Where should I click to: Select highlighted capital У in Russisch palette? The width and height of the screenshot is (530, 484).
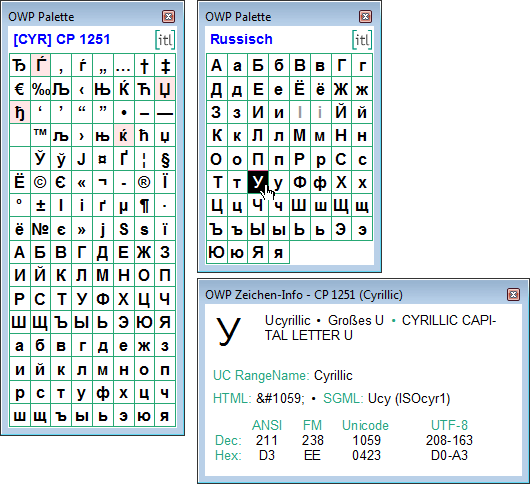pyautogui.click(x=258, y=183)
